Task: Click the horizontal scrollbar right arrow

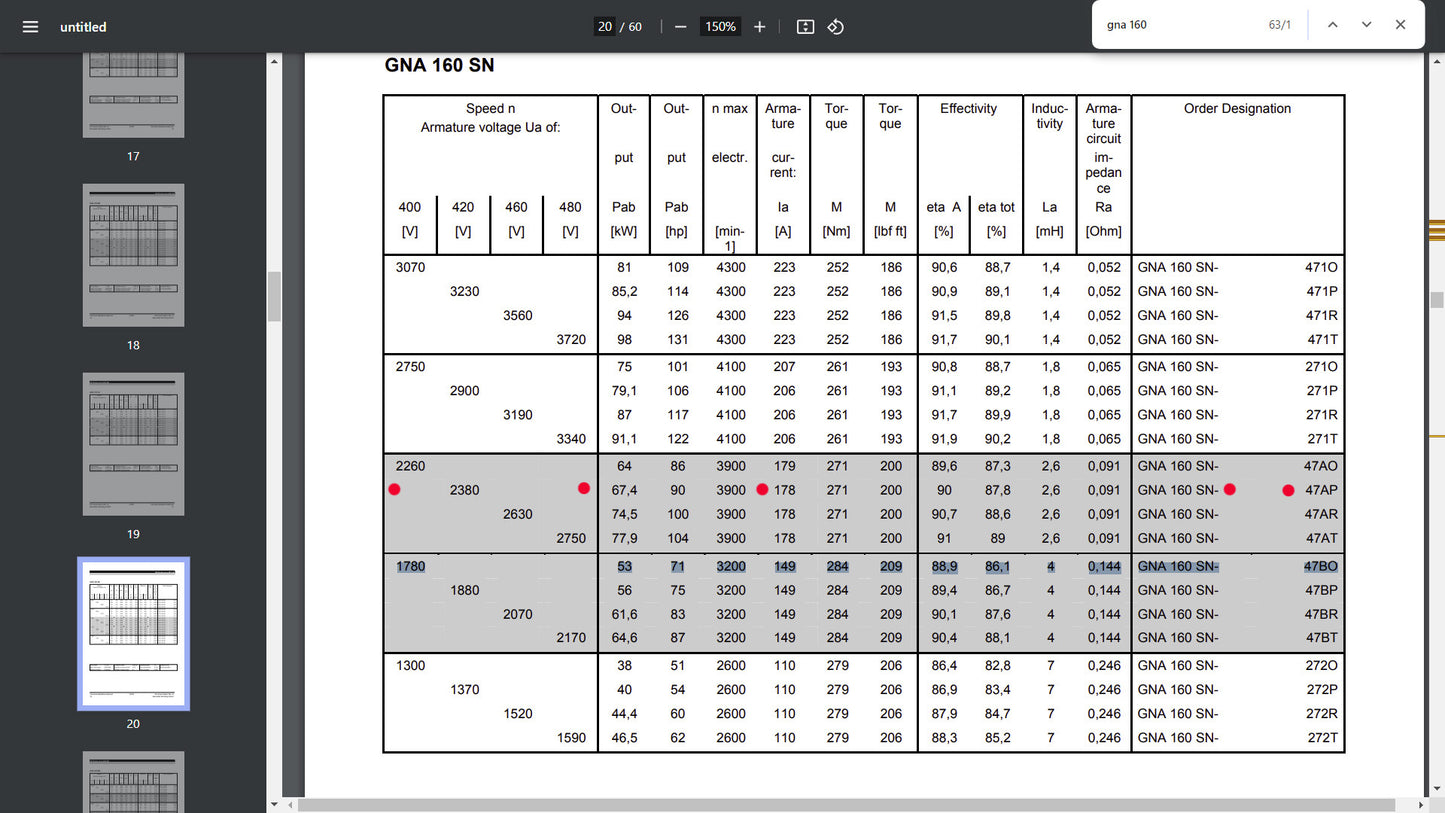Action: (x=1420, y=805)
